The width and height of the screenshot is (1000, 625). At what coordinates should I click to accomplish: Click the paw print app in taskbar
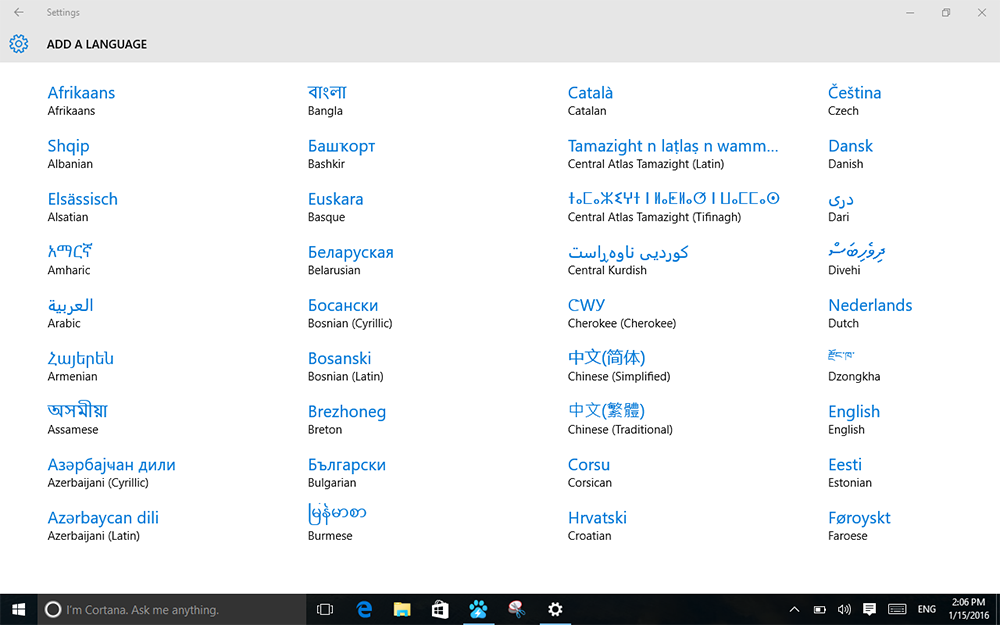(478, 609)
